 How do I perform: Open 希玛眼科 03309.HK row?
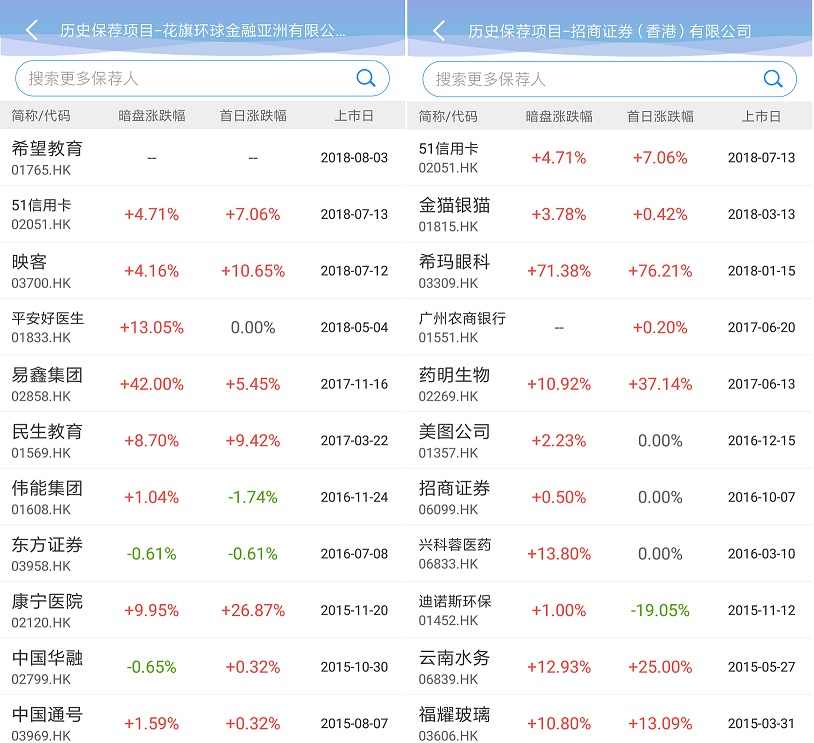pos(610,271)
